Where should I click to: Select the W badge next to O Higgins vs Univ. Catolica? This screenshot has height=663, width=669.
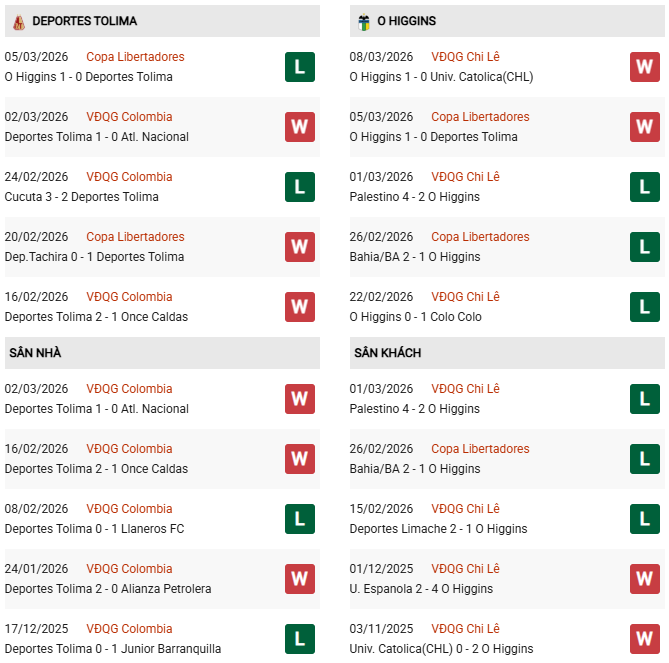[644, 67]
